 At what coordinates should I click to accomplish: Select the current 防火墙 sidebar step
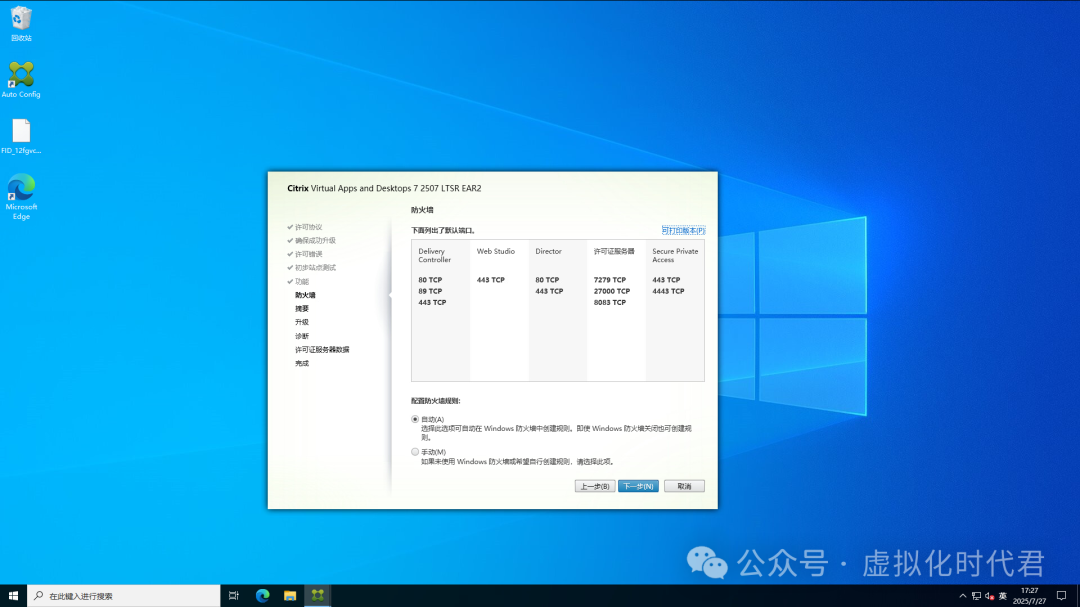305,295
